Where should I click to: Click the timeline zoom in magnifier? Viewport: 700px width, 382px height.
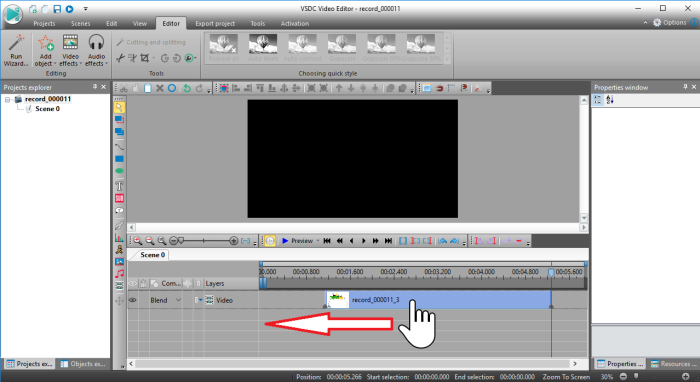[138, 241]
